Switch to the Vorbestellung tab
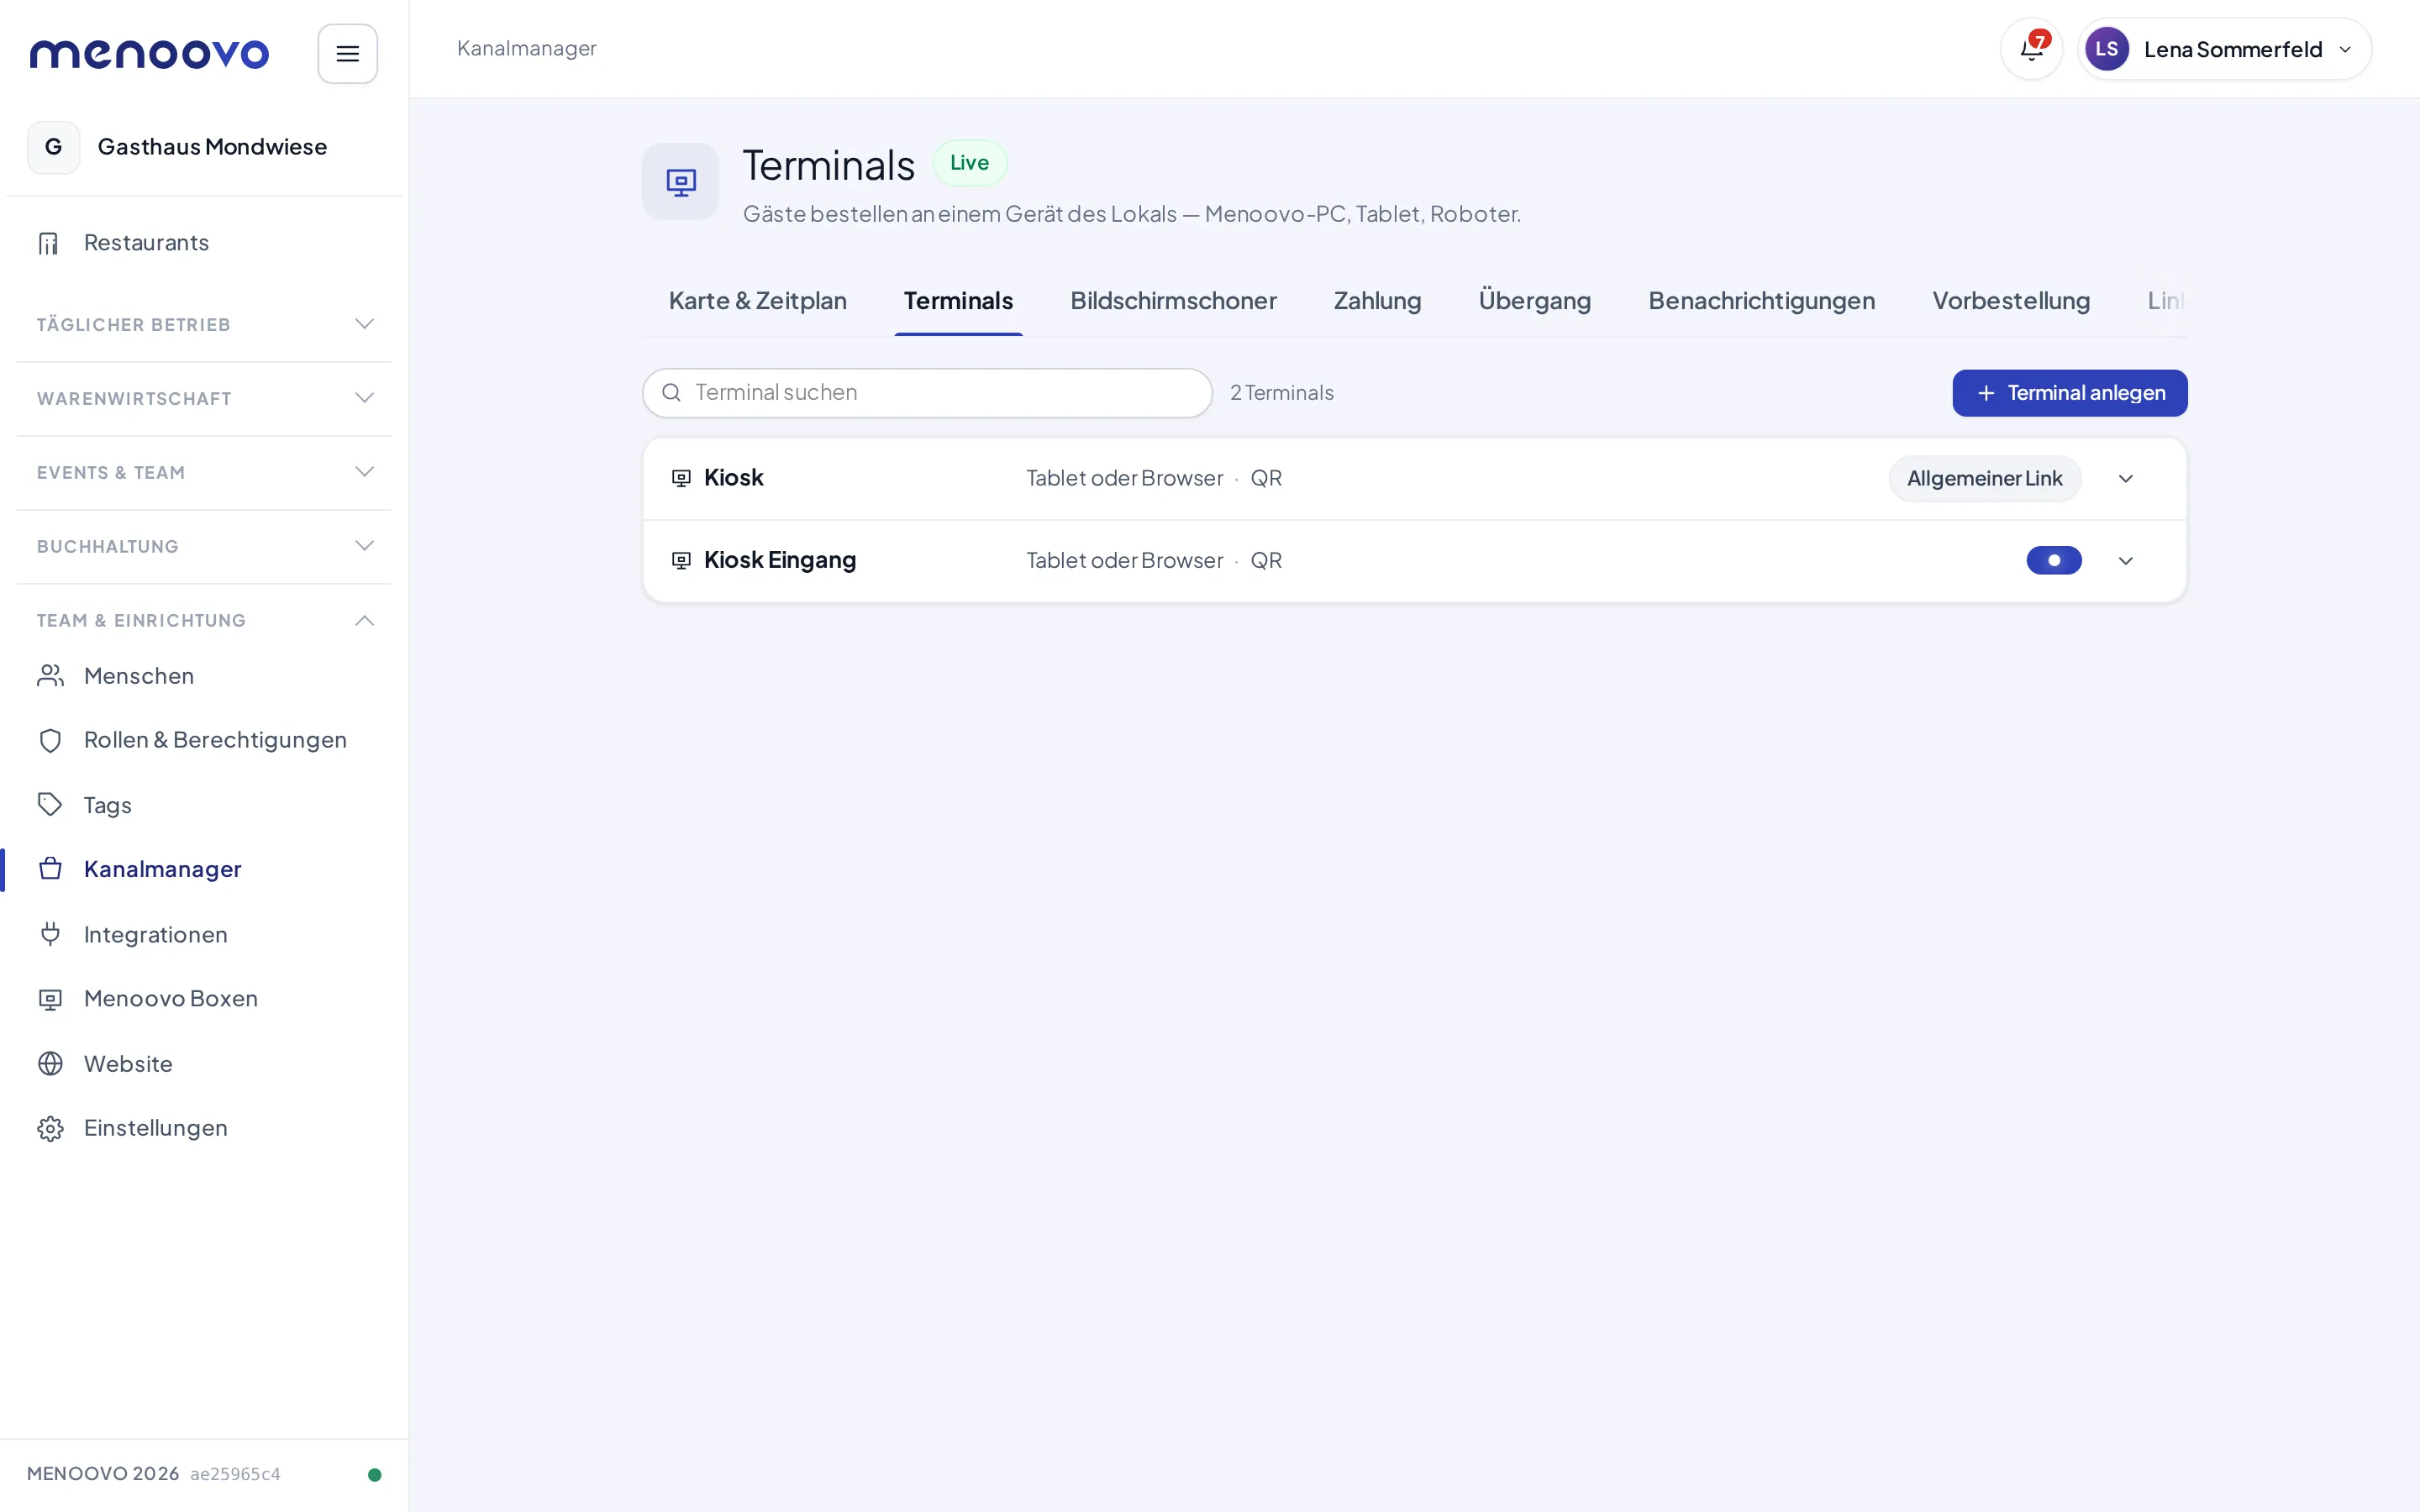2420x1512 pixels. (2011, 301)
